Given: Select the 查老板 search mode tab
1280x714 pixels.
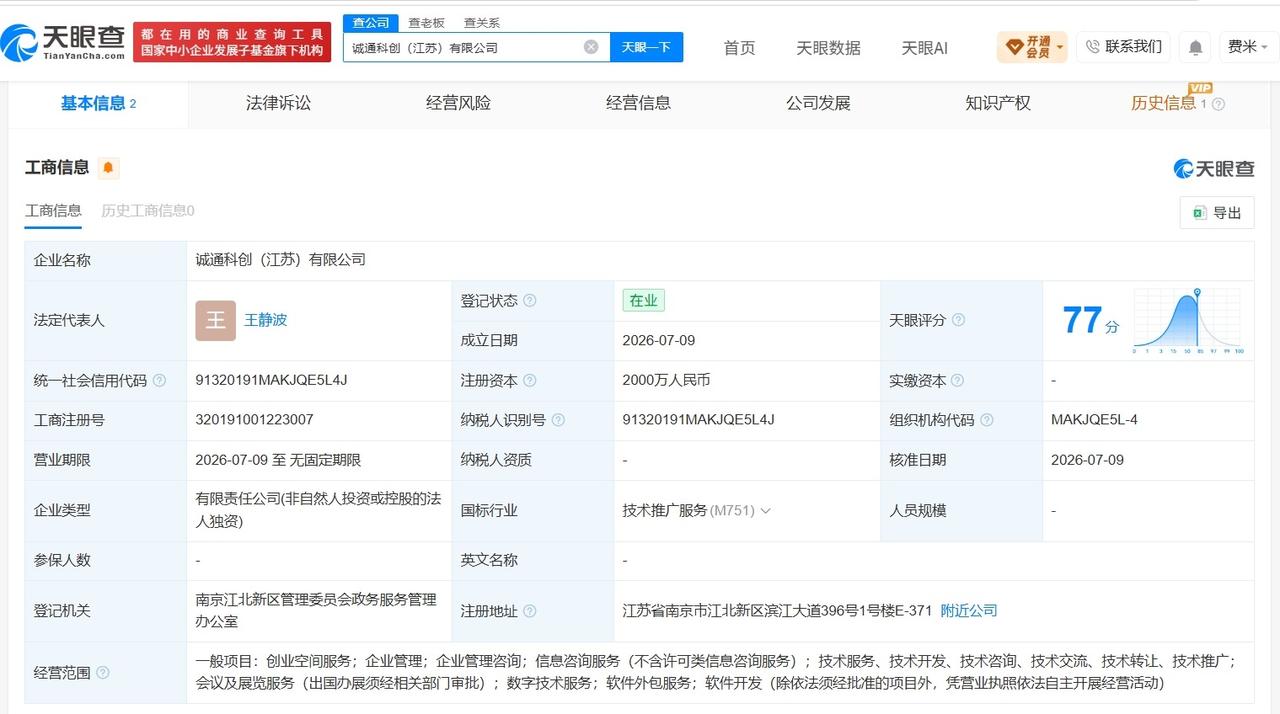Looking at the screenshot, I should pos(426,22).
